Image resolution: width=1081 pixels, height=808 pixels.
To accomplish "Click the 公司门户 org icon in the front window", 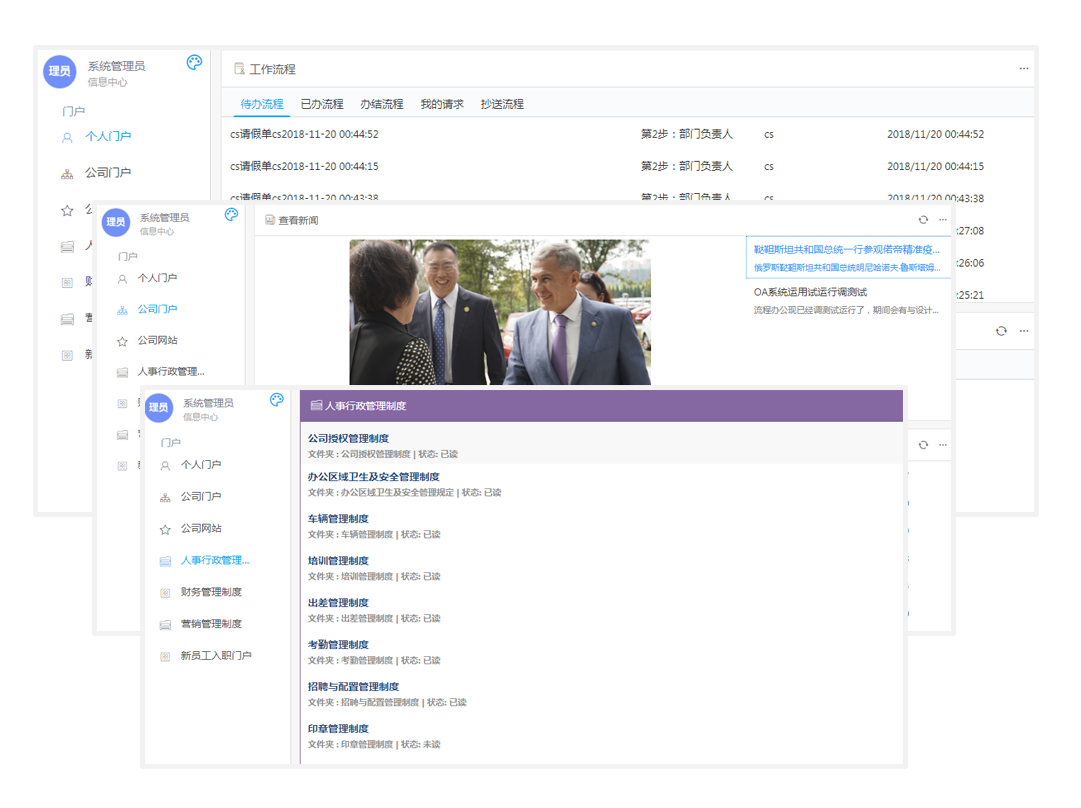I will click(165, 498).
